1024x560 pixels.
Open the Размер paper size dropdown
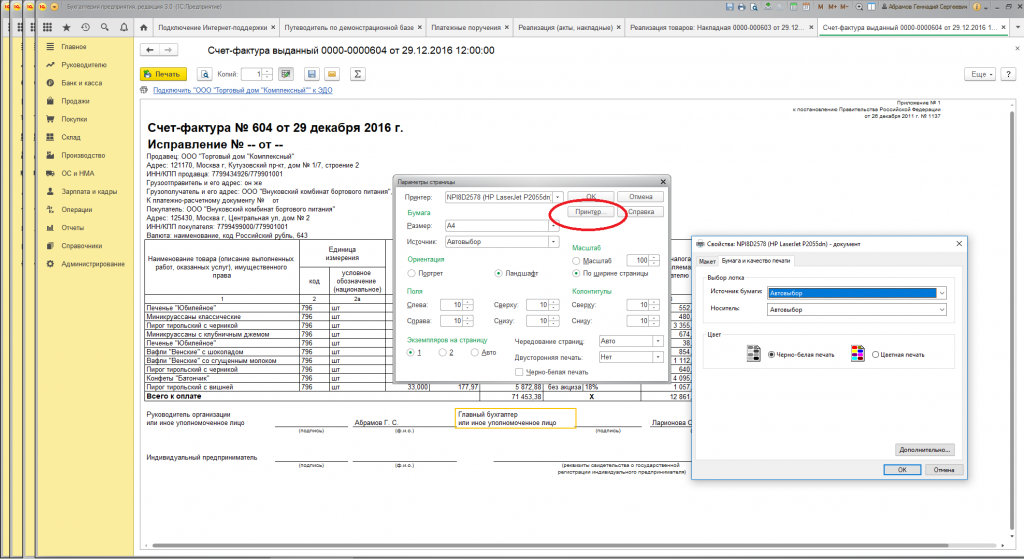pos(554,226)
